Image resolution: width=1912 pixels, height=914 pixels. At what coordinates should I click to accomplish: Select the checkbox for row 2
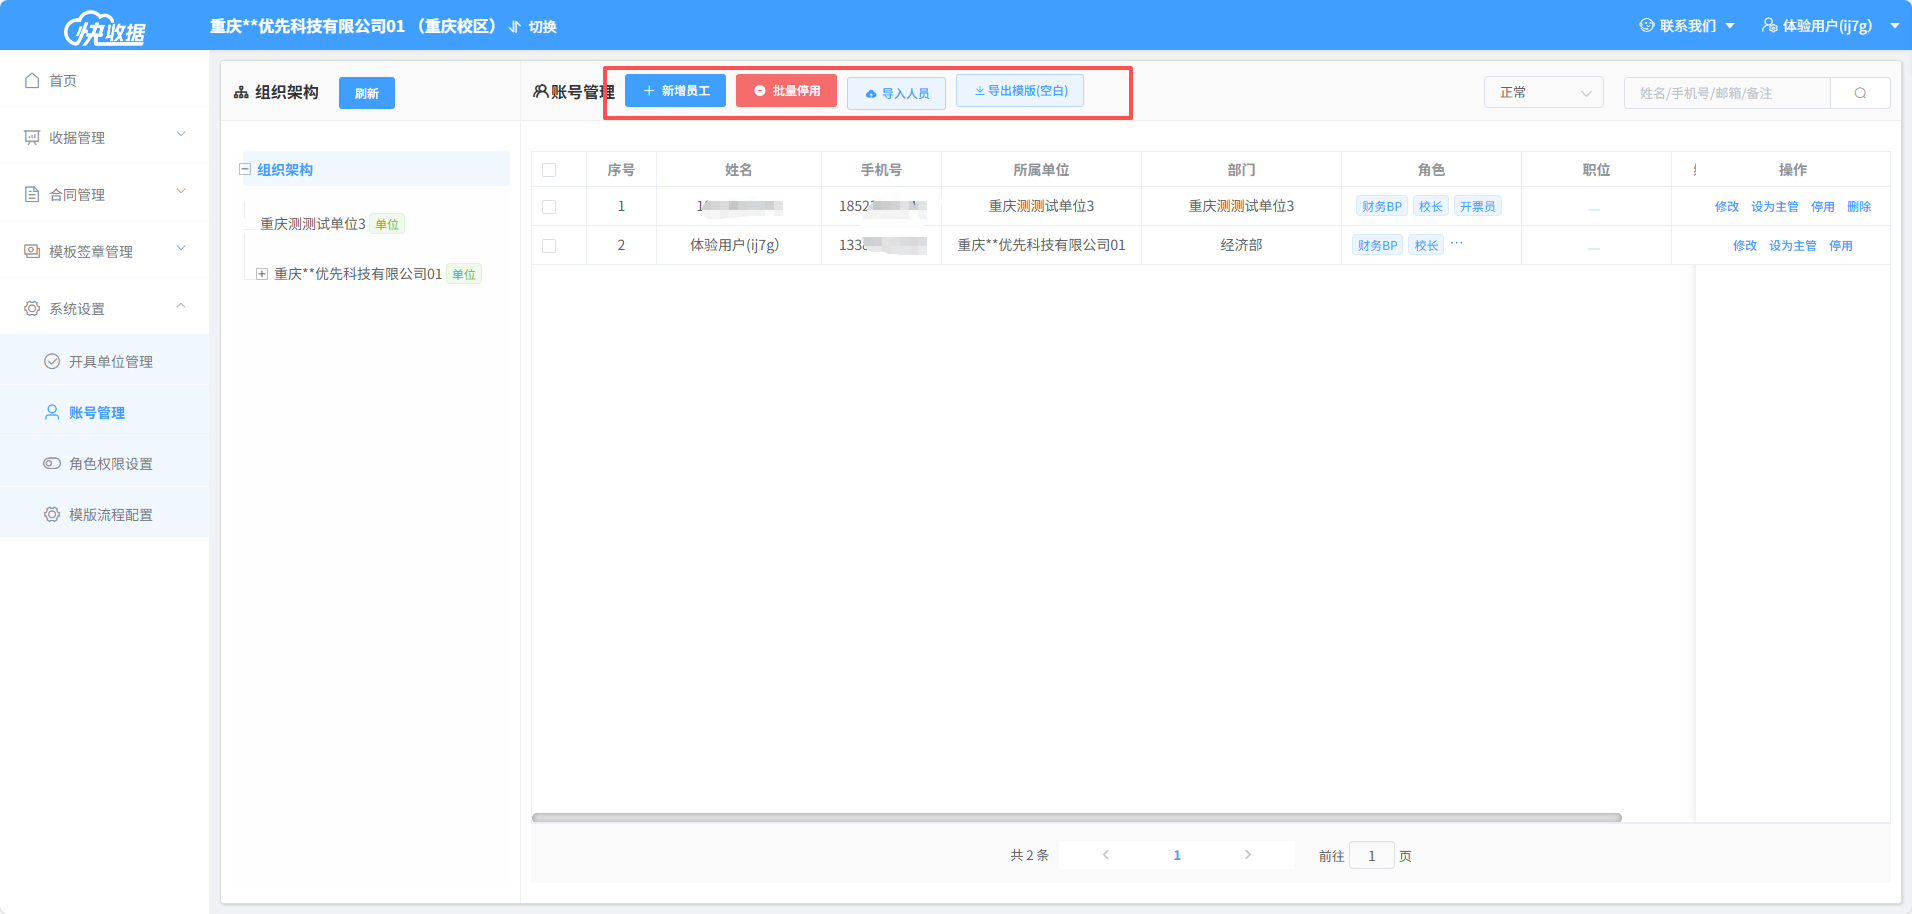pos(549,246)
